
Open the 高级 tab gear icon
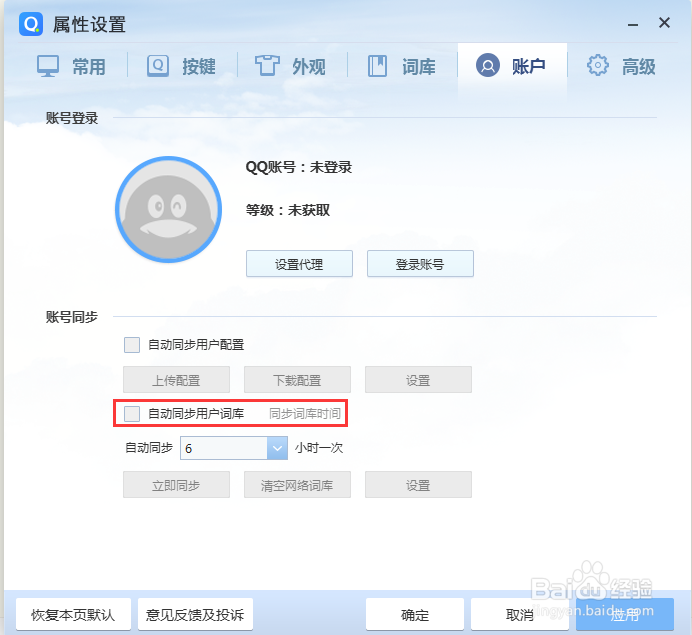[598, 65]
